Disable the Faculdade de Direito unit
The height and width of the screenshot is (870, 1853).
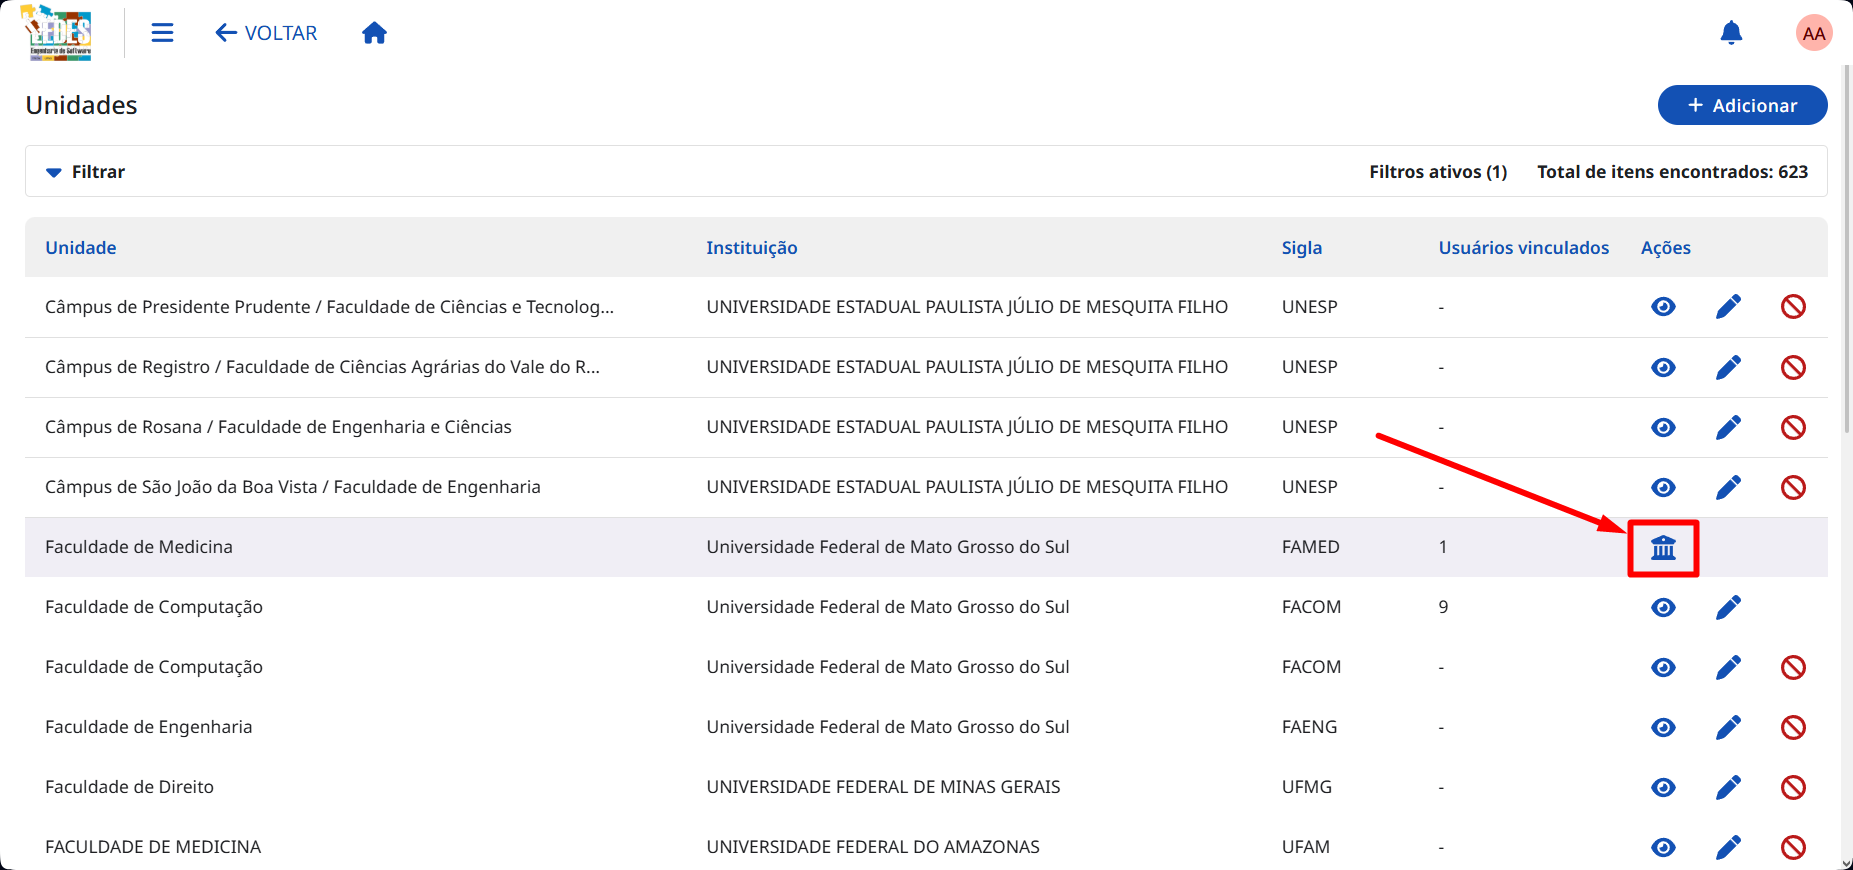[x=1793, y=787]
